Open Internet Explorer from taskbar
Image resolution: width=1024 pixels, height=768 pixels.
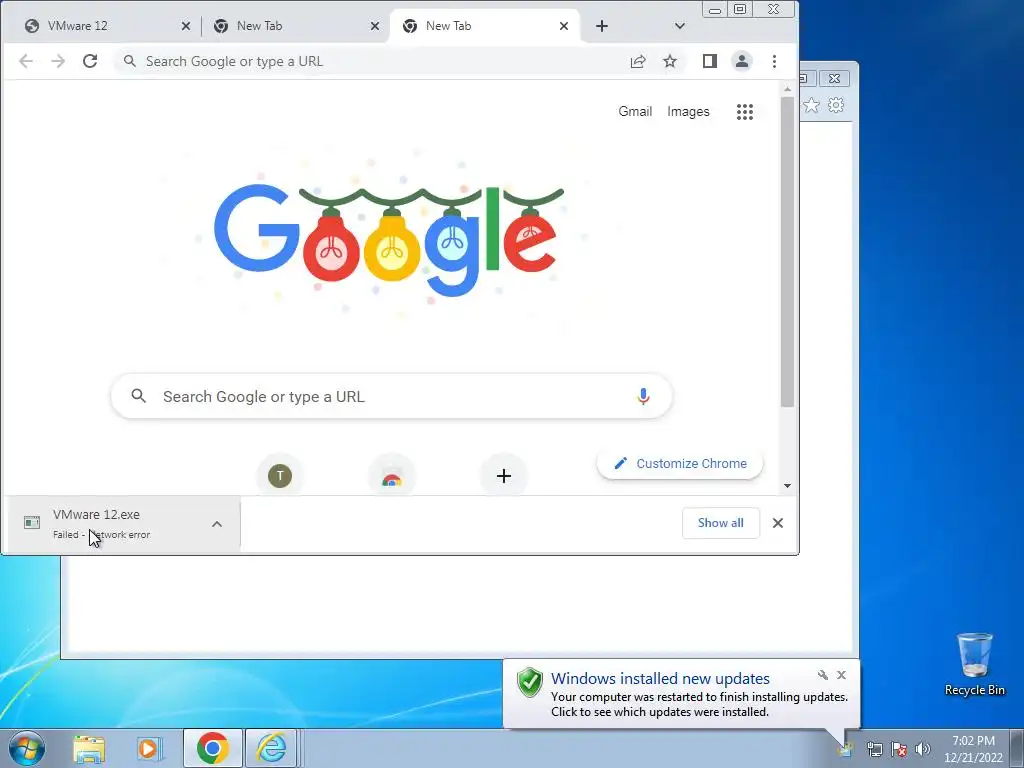coord(272,748)
